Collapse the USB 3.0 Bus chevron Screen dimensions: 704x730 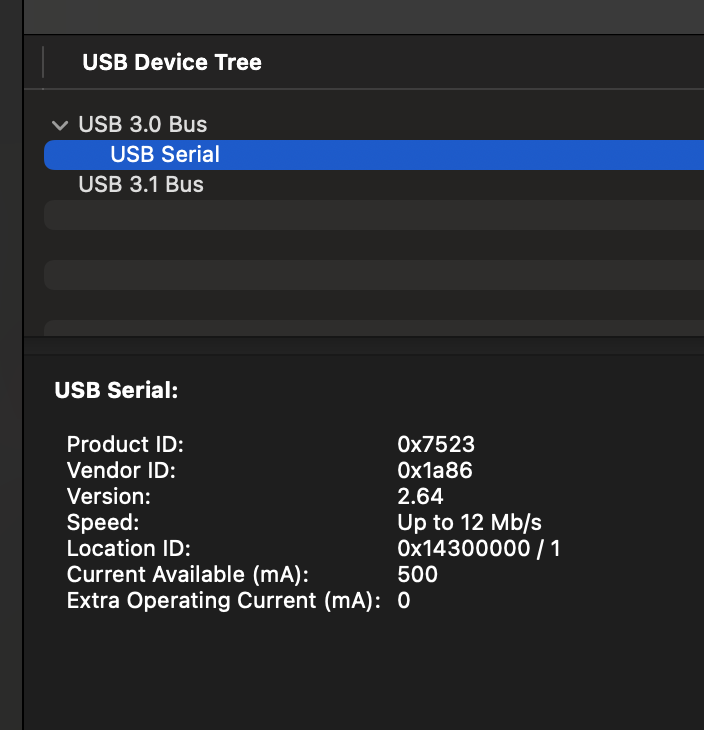pyautogui.click(x=58, y=125)
